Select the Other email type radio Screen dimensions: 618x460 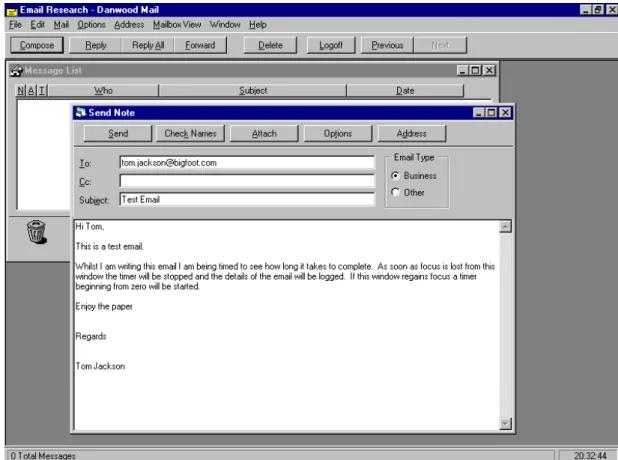coord(395,192)
